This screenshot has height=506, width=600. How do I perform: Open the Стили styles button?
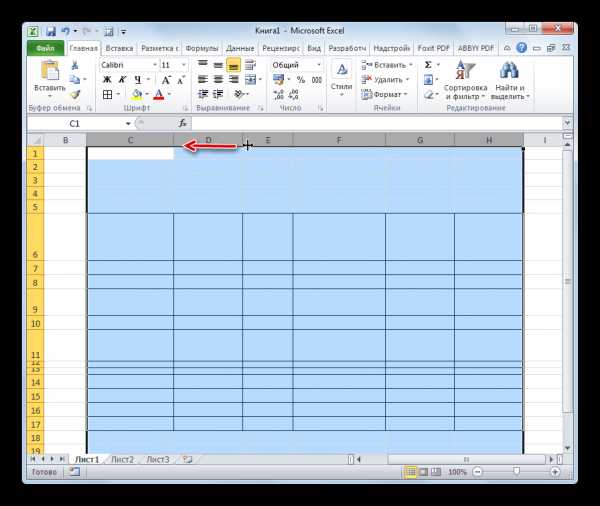pos(341,79)
